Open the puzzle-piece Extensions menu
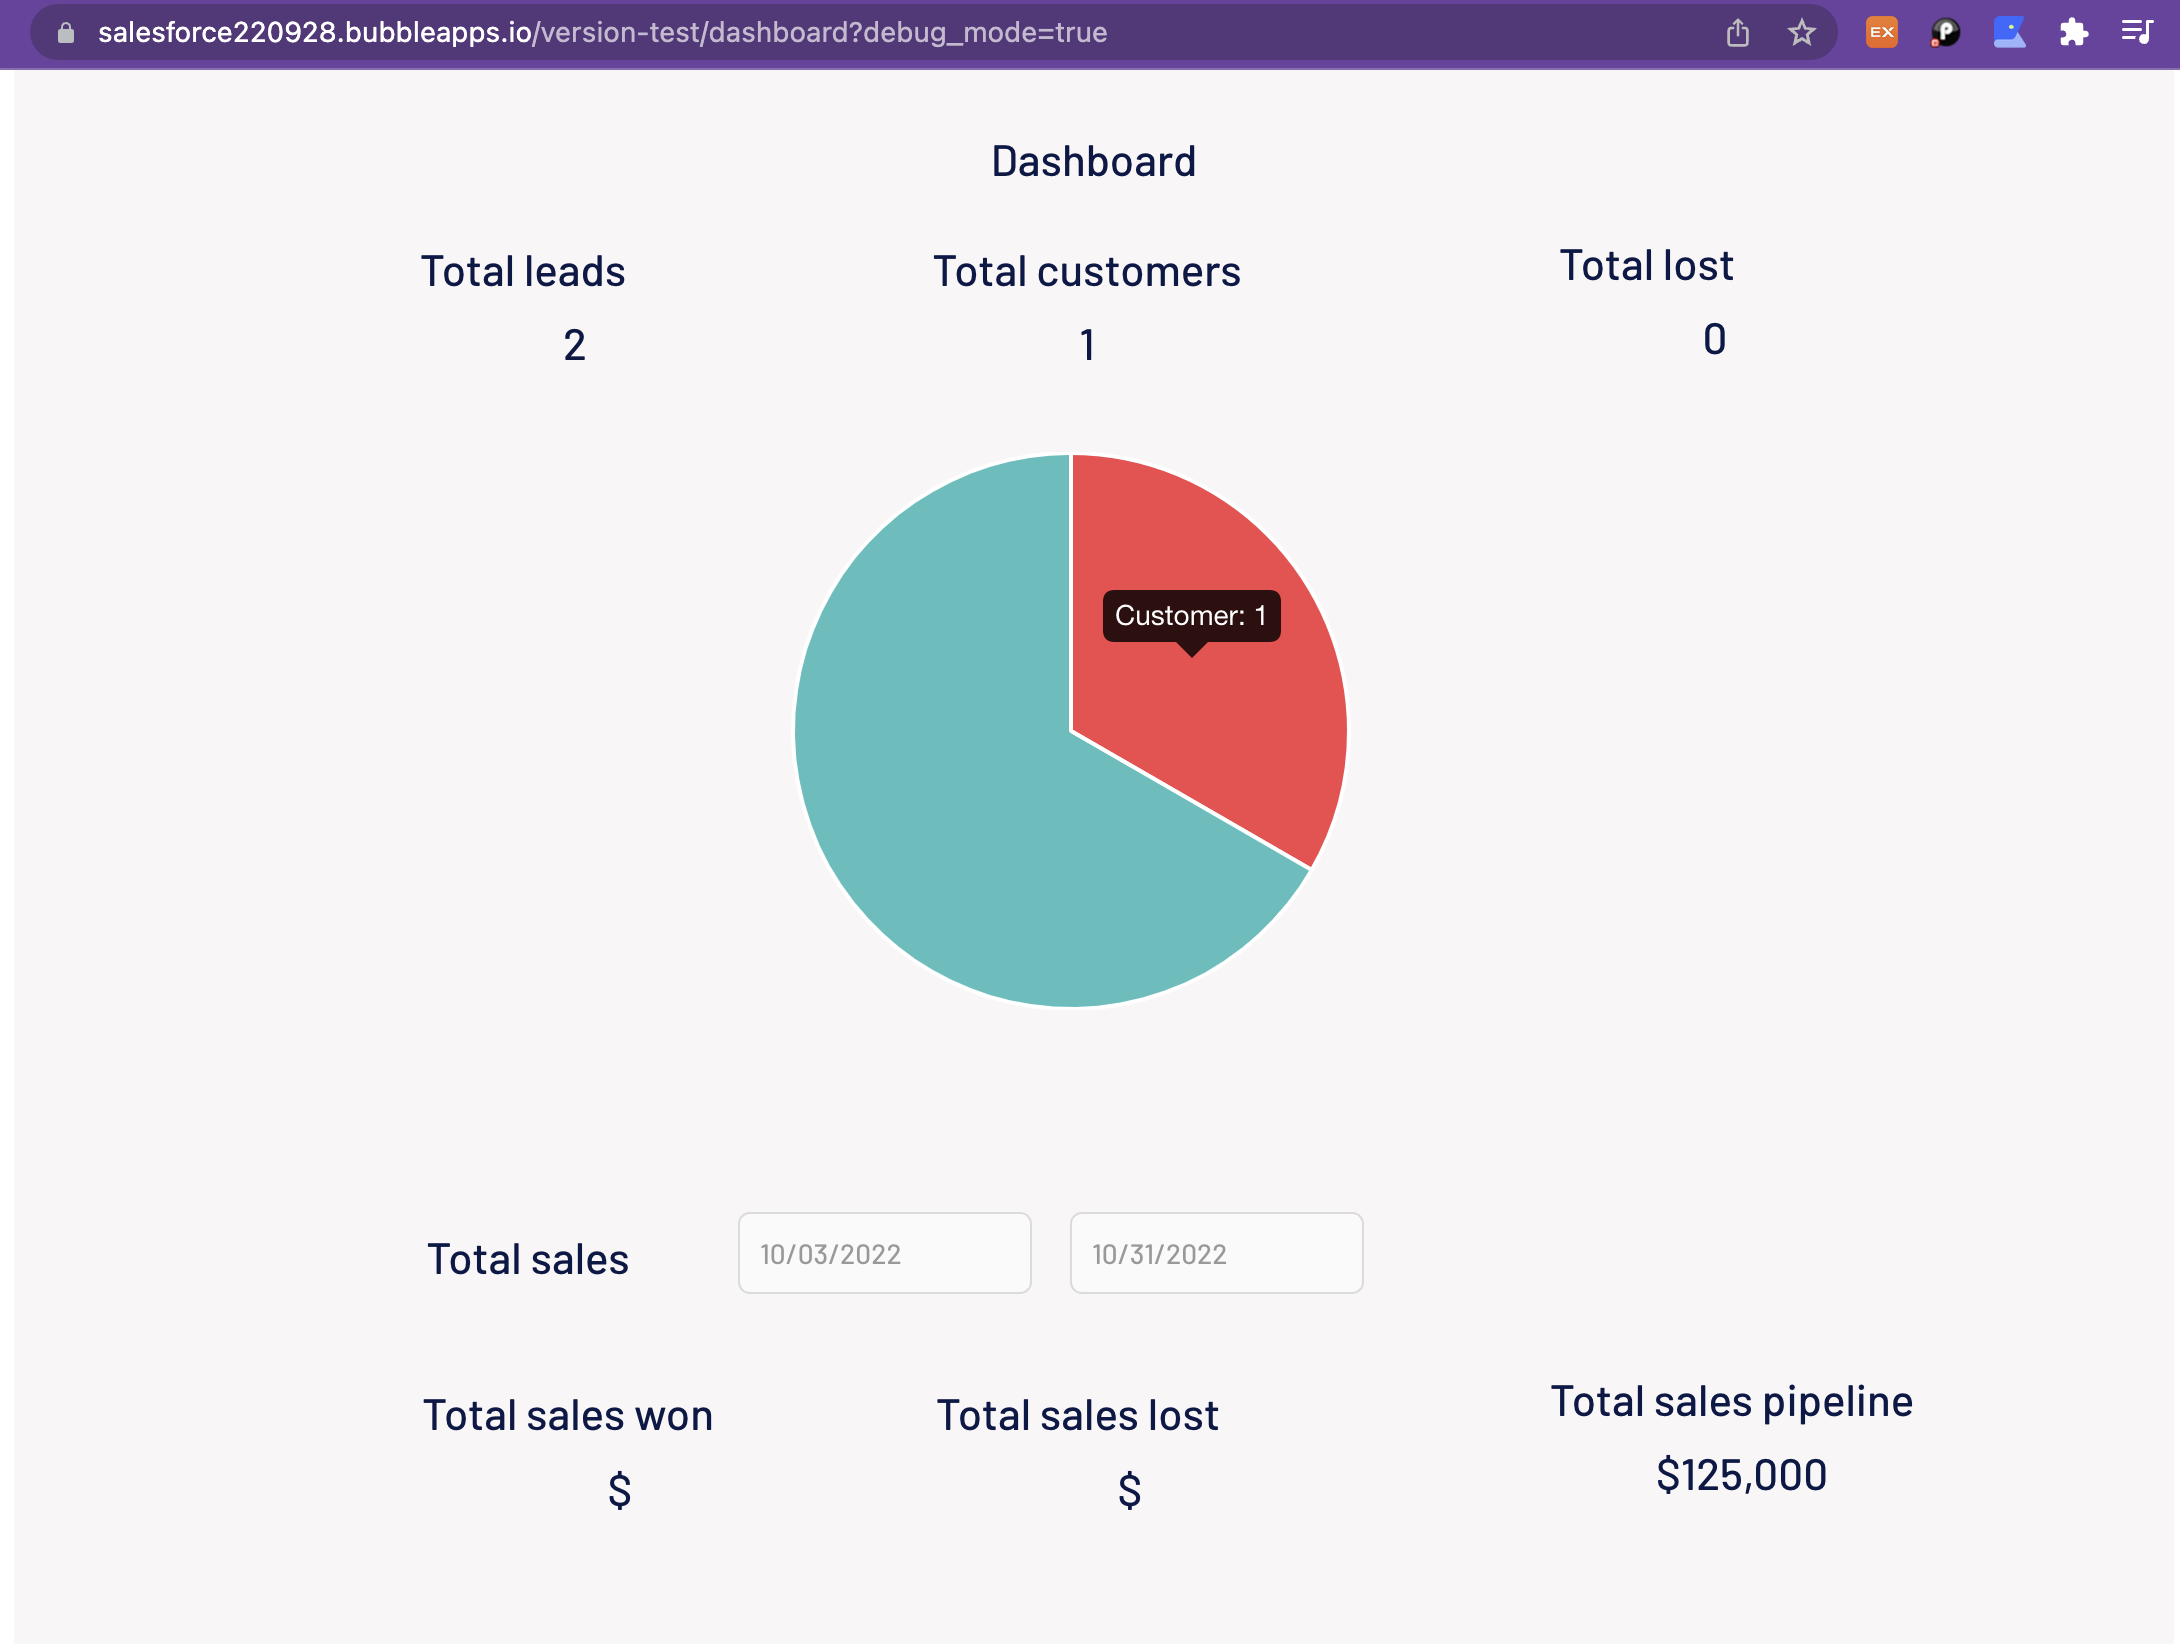 point(2073,33)
